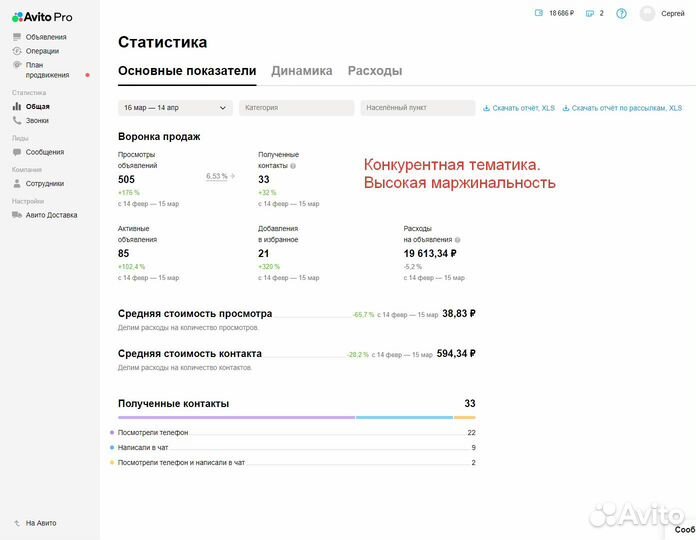Open Звонки phone icon in sidebar
This screenshot has width=696, height=540.
point(17,120)
